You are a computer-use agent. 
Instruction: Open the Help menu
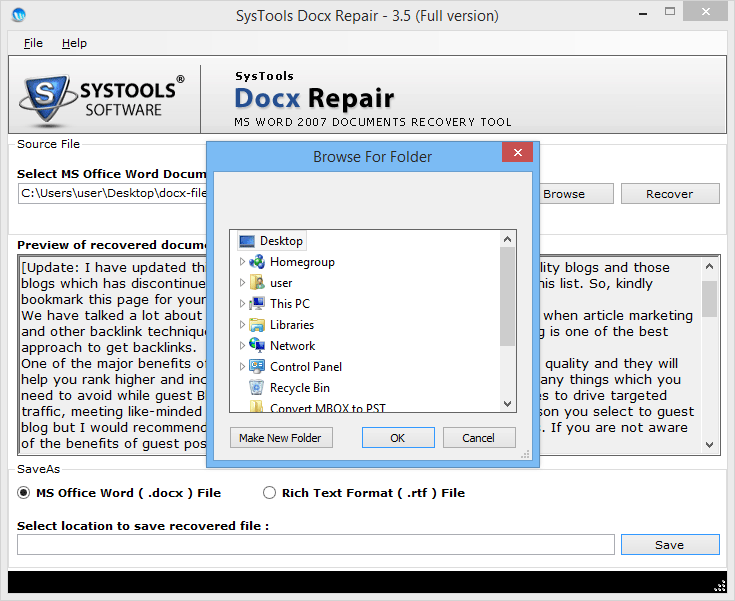(74, 43)
